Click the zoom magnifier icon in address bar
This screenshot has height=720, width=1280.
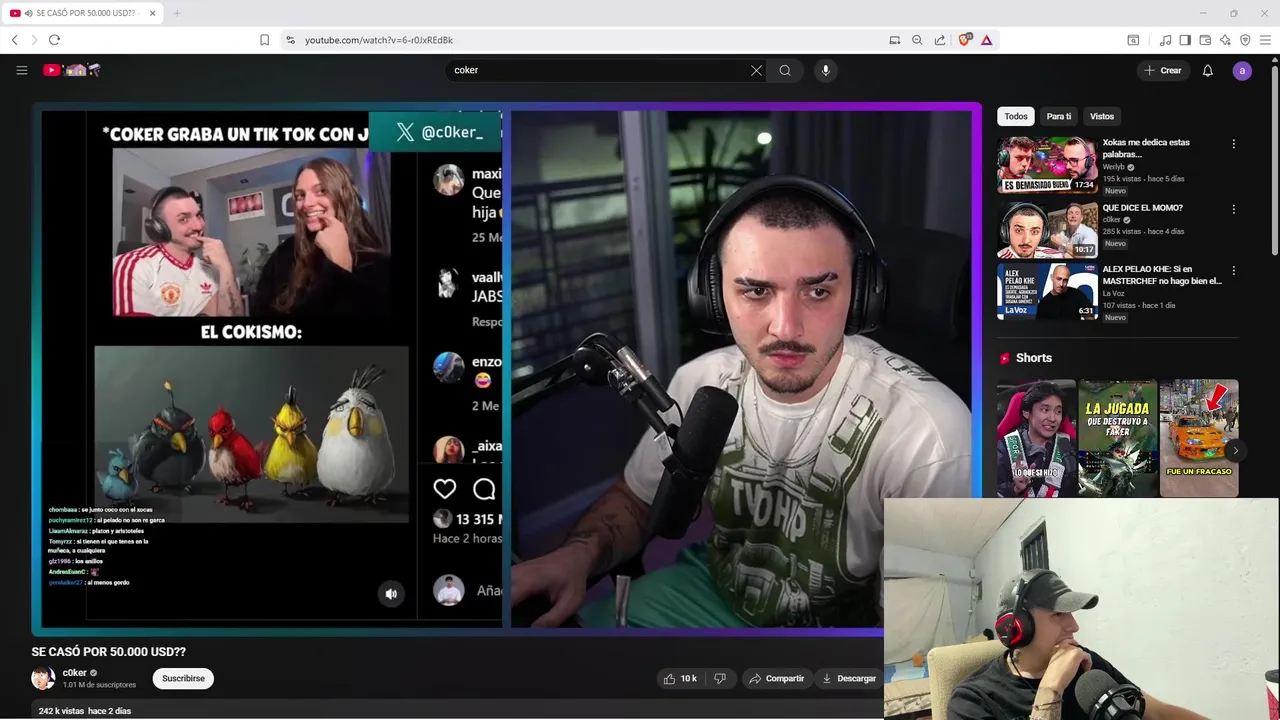(x=917, y=40)
